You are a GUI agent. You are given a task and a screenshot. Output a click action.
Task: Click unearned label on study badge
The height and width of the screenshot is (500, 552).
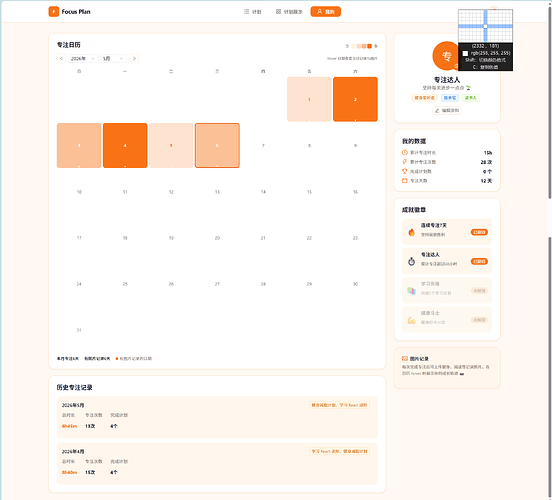479,290
